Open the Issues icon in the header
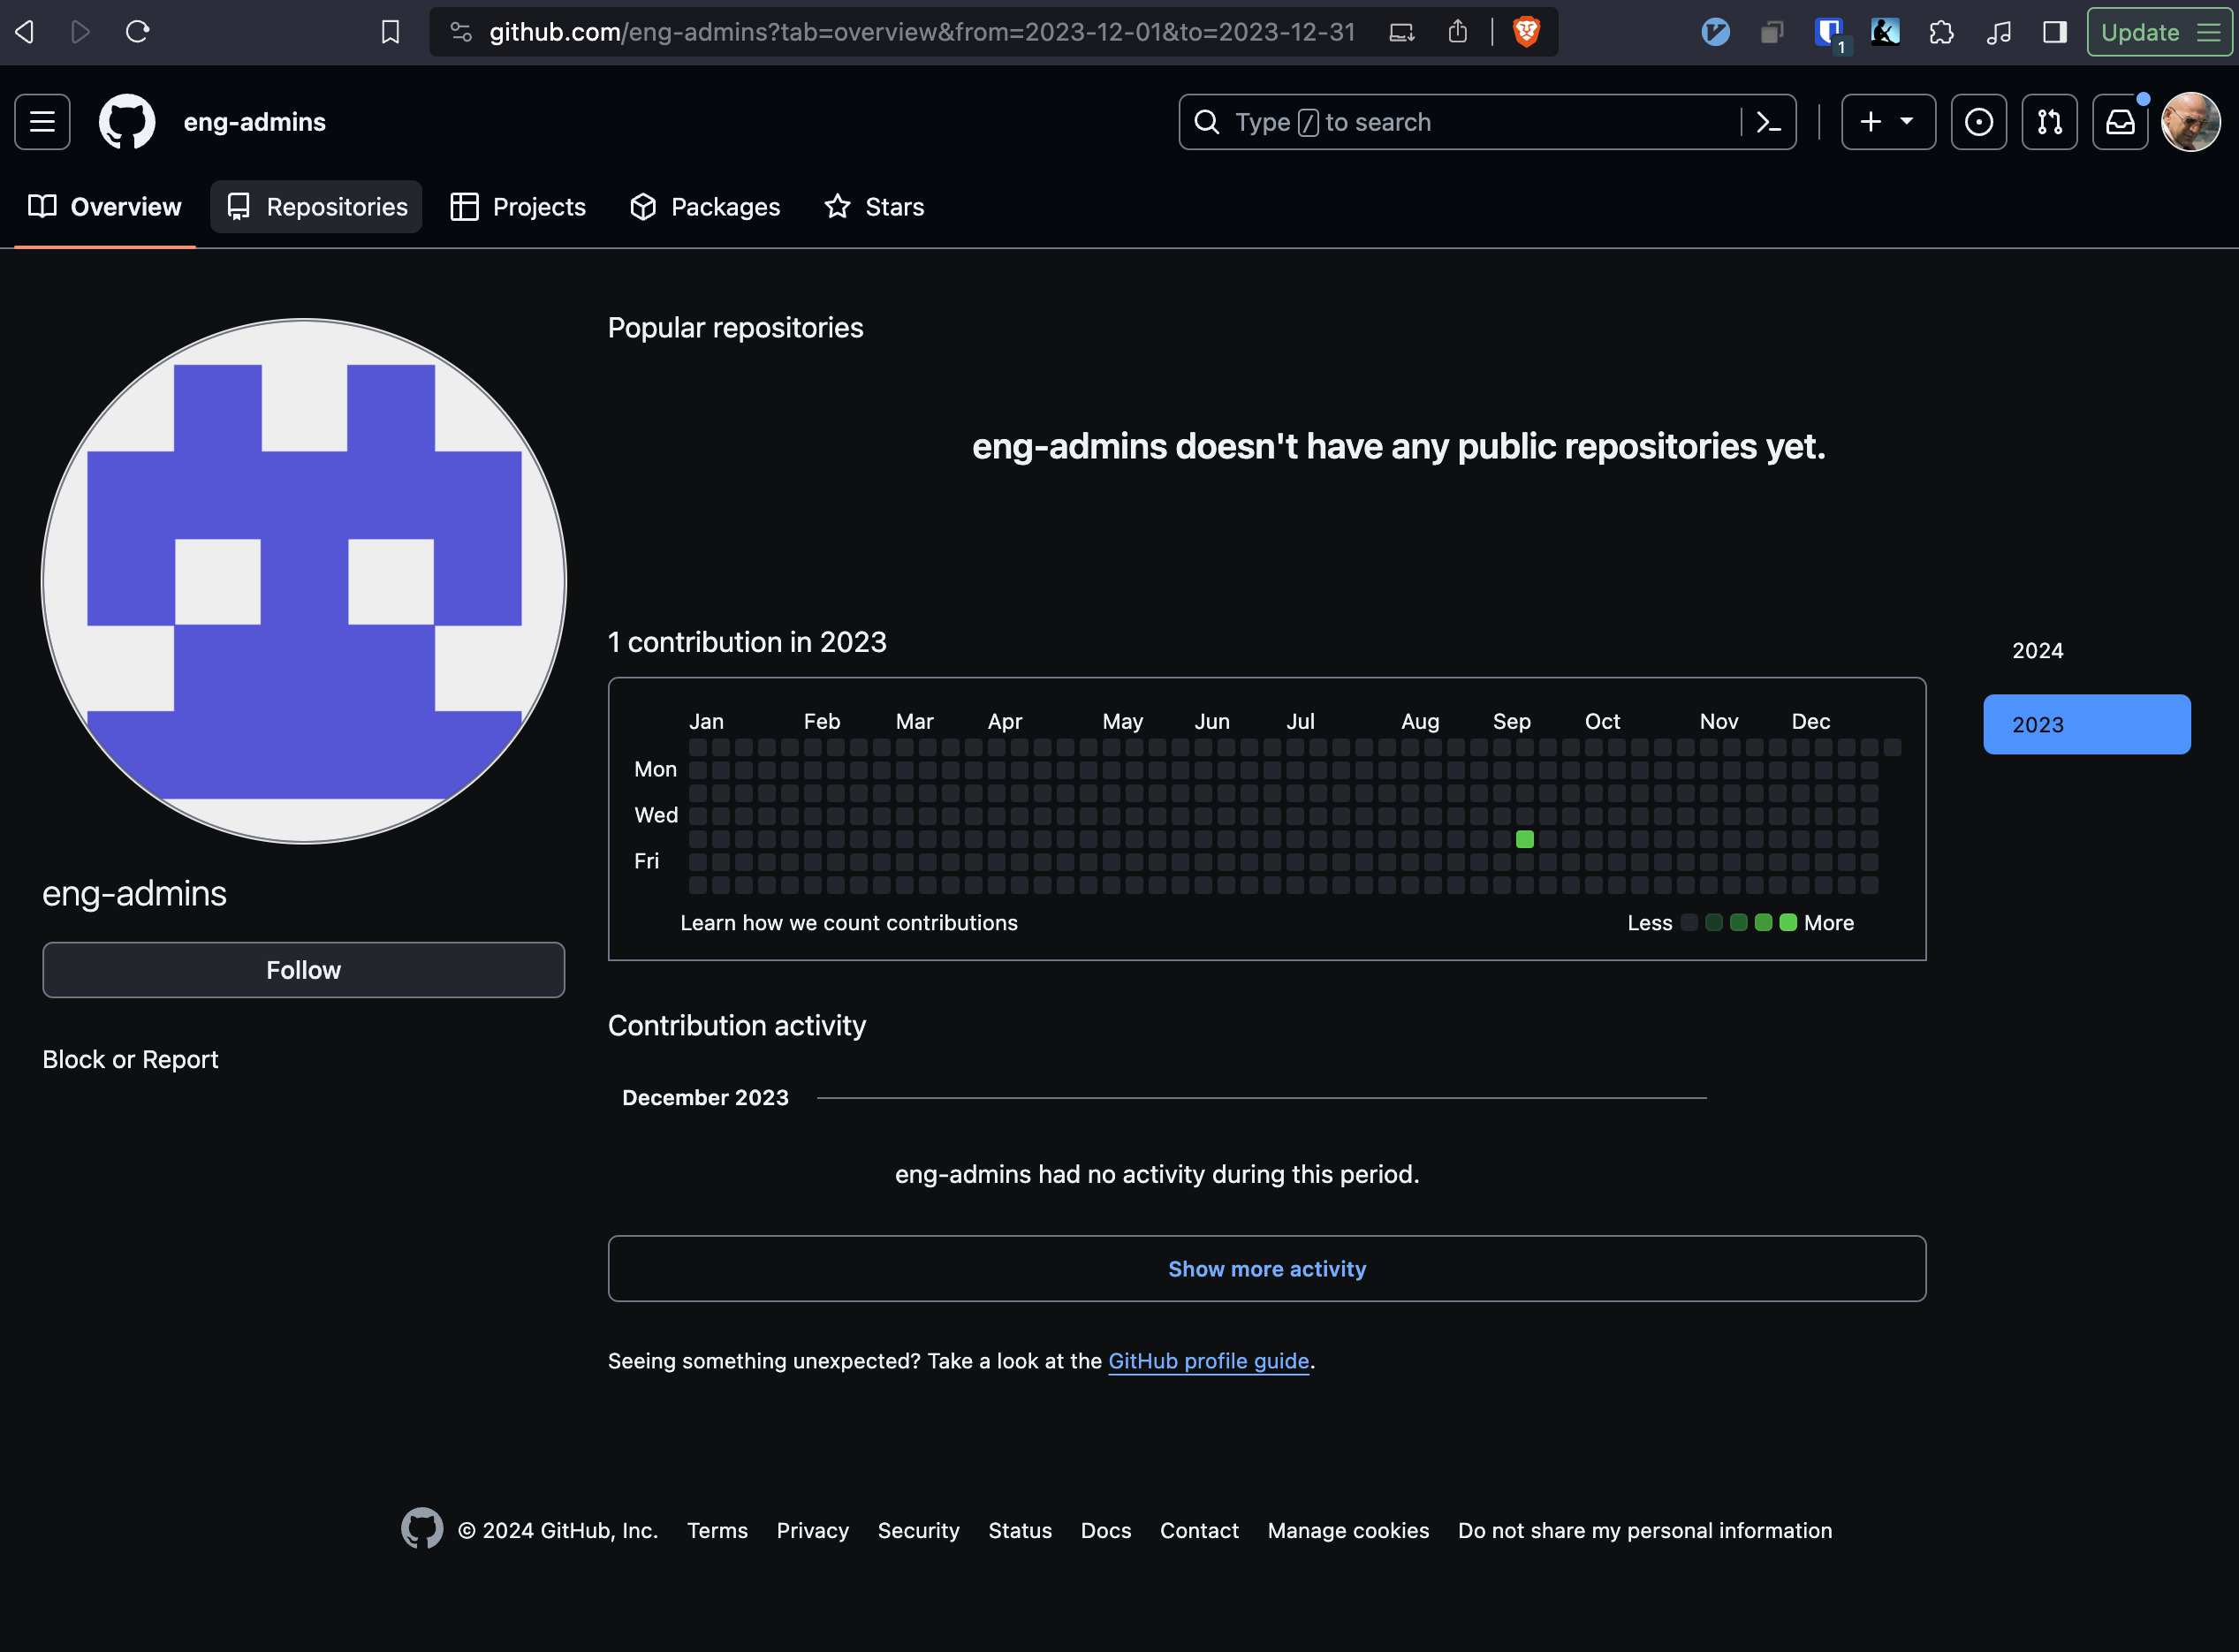 coord(1978,122)
